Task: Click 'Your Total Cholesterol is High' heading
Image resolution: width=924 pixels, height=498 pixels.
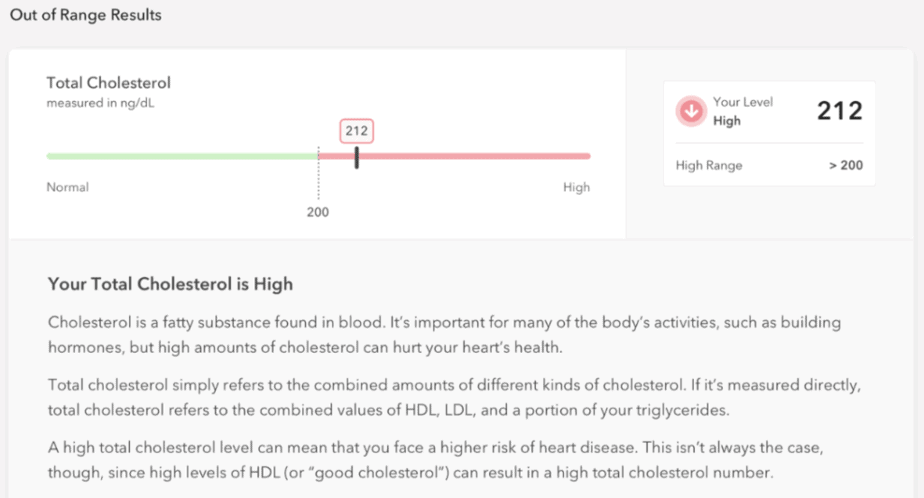Action: coord(170,284)
